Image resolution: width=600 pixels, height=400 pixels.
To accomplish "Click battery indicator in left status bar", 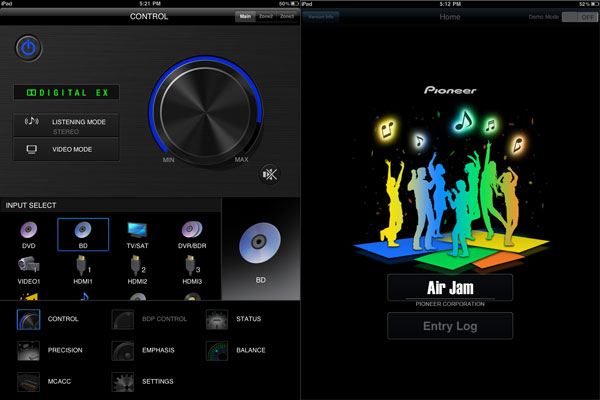I will coord(294,3).
